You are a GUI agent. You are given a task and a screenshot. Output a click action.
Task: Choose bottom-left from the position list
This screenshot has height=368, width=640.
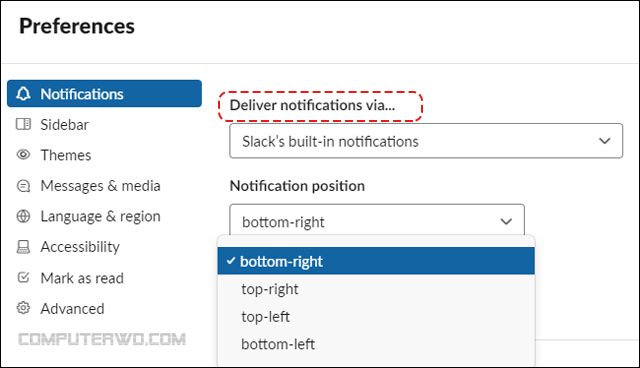376,344
